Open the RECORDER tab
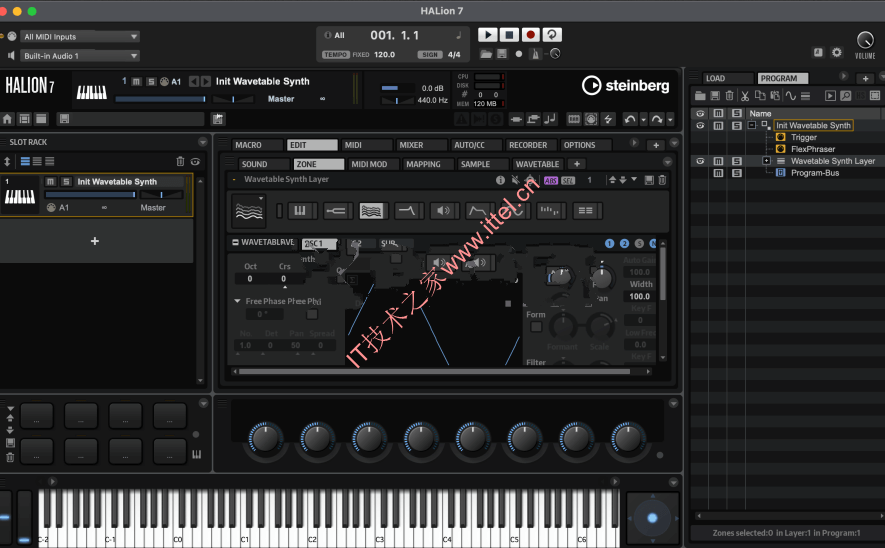 [531, 145]
